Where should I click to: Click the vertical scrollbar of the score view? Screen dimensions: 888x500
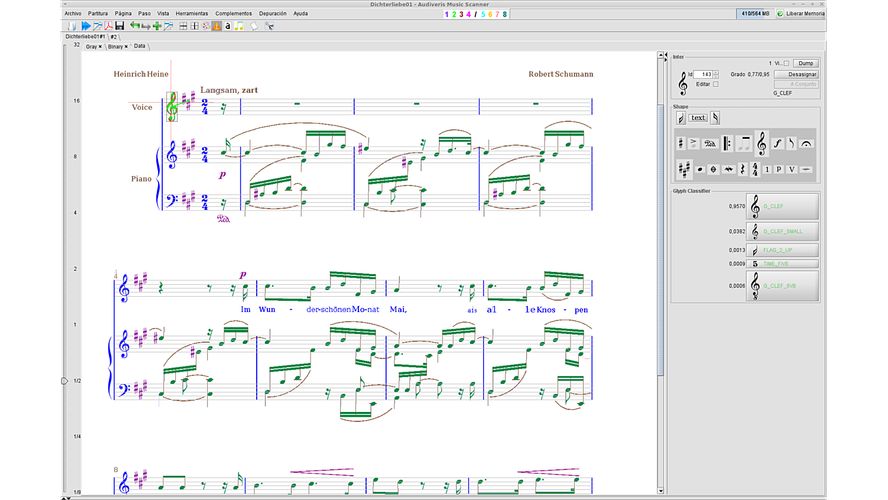[x=660, y=238]
